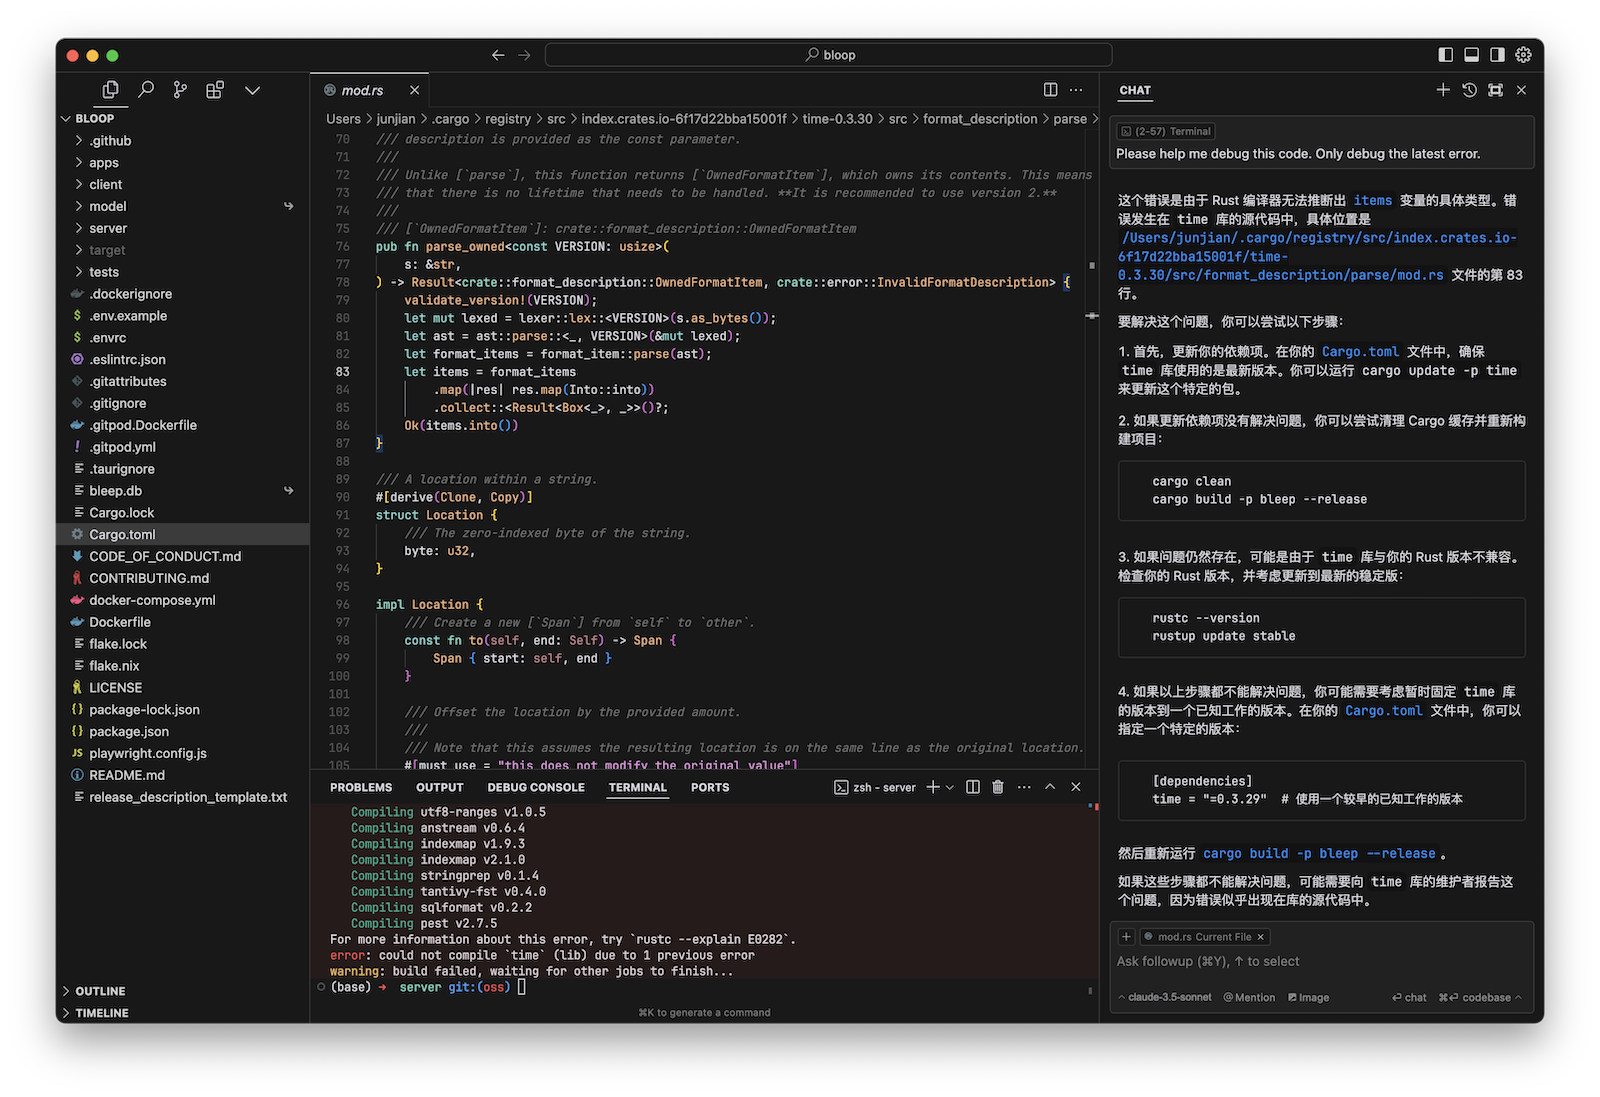Open chat history with clock icon
The image size is (1600, 1097).
coord(1469,90)
